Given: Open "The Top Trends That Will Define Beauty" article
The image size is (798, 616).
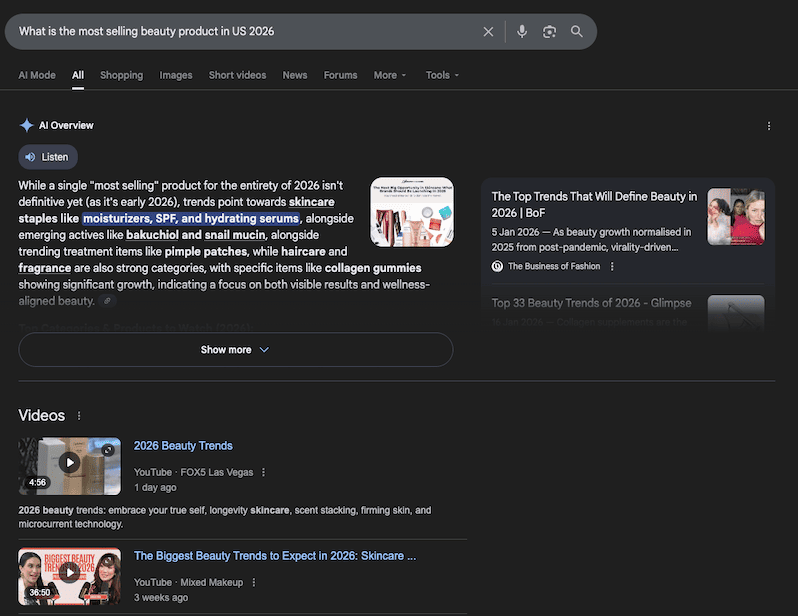Looking at the screenshot, I should pos(594,205).
